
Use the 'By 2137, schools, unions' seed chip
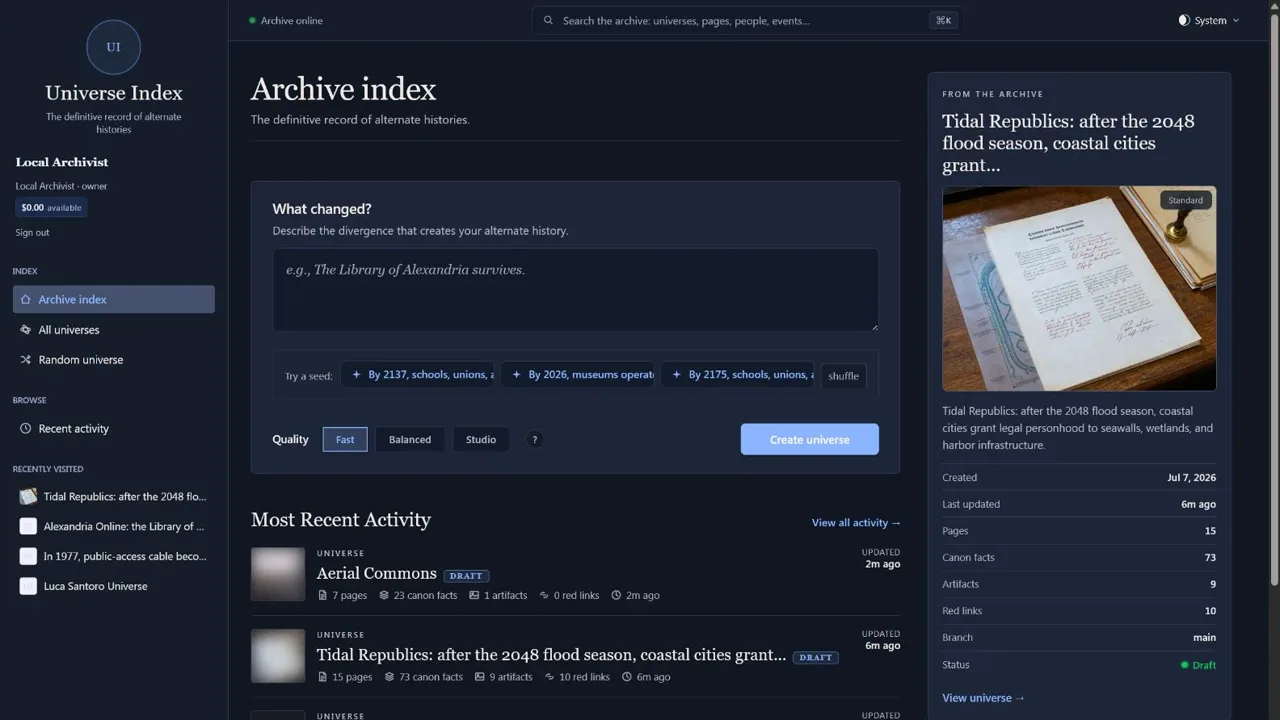pos(418,375)
